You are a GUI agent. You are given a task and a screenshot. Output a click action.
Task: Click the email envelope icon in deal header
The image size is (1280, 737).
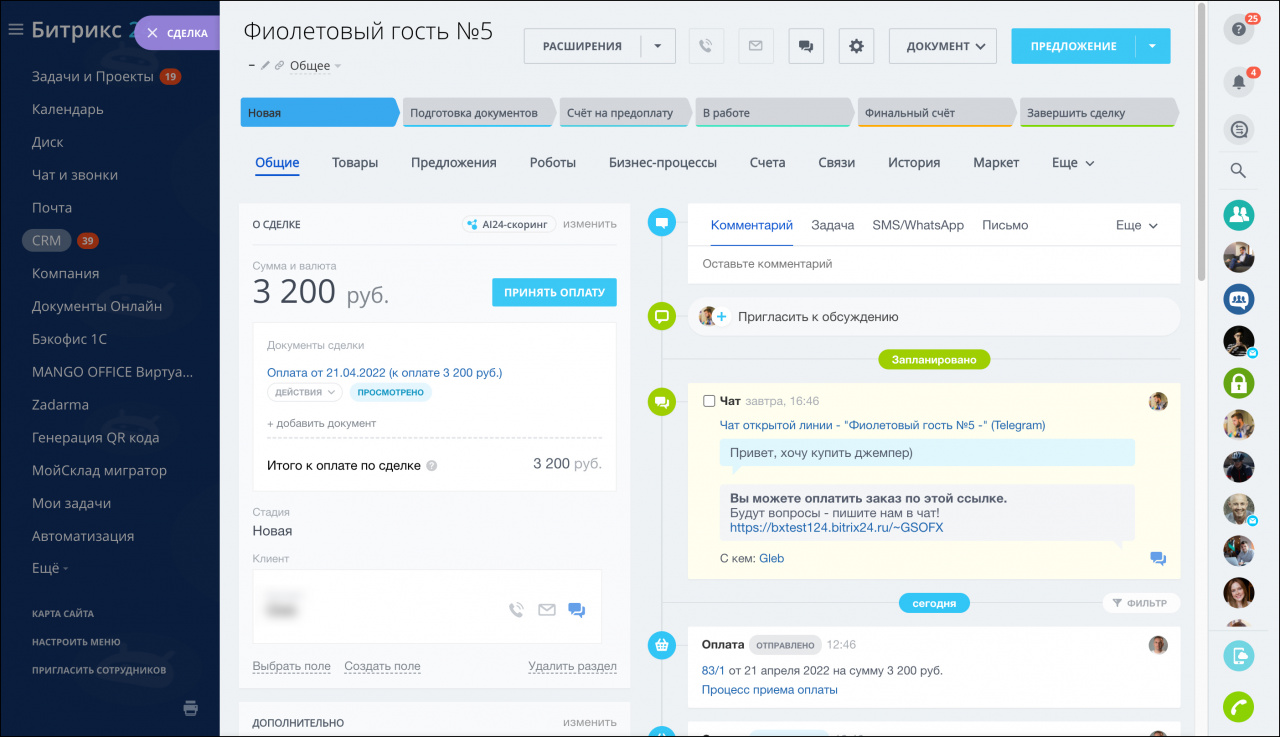tap(756, 46)
